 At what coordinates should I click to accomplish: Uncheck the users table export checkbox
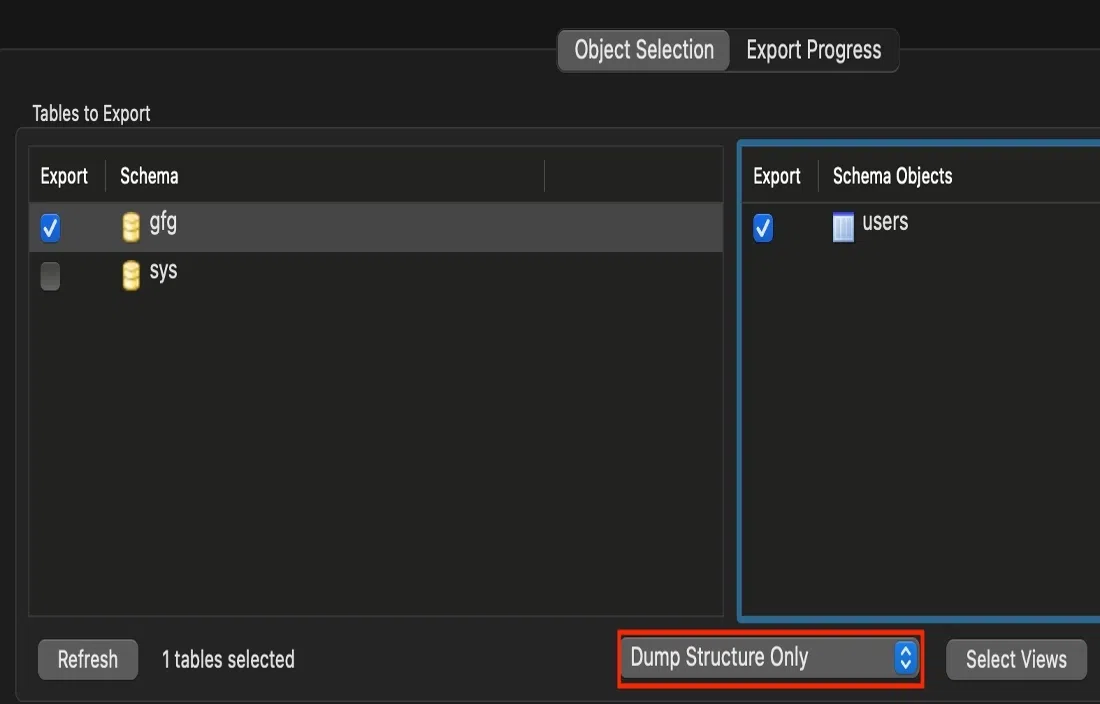coord(763,228)
